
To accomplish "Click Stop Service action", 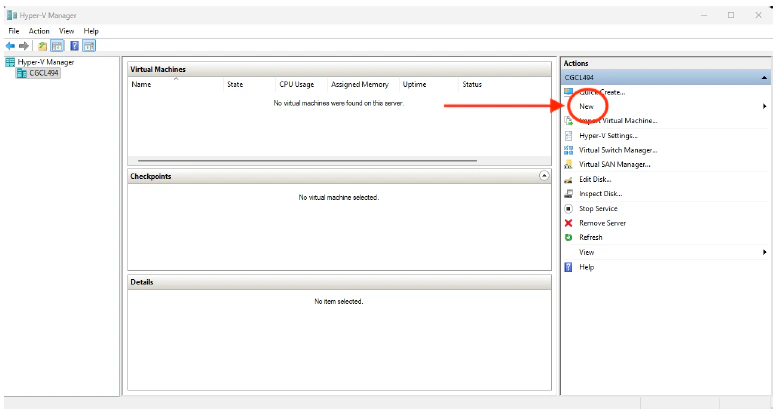I will 598,209.
